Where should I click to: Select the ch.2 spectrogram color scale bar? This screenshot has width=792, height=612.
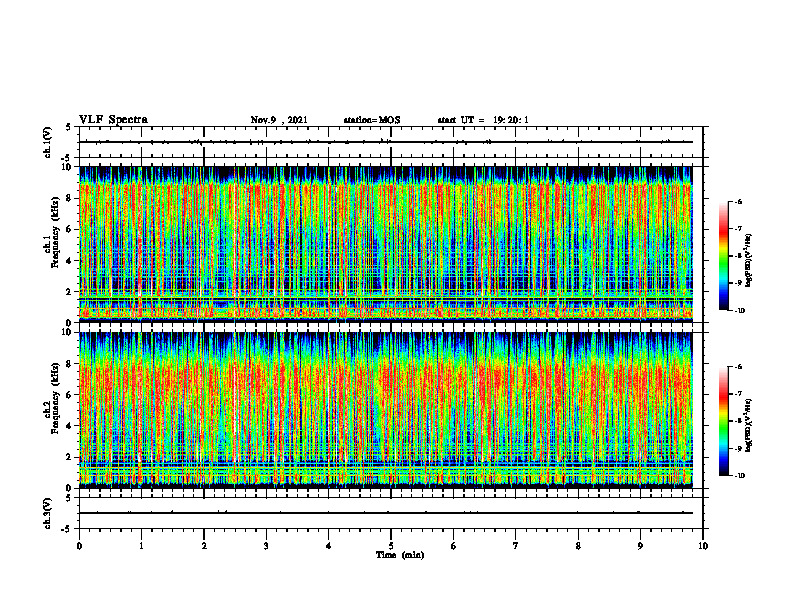point(723,421)
